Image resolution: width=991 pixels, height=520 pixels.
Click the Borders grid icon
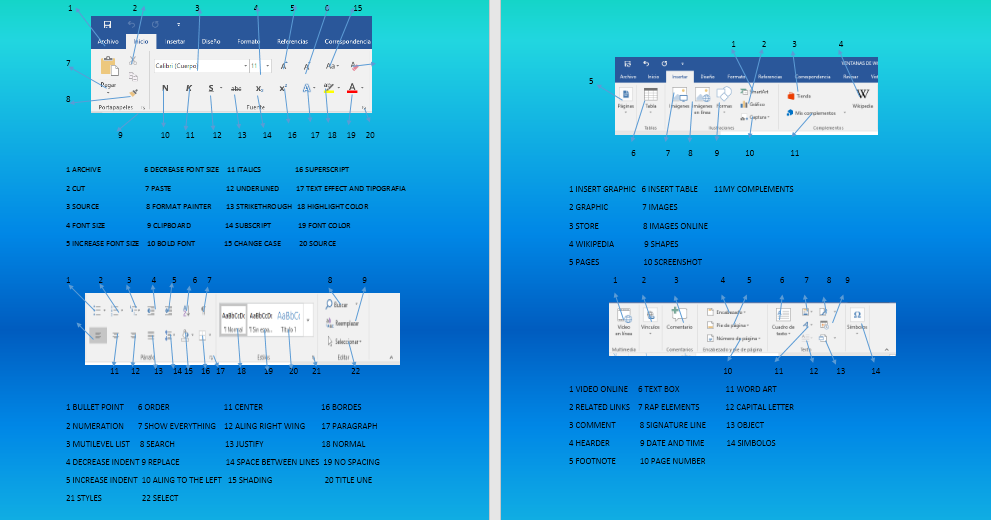202,336
